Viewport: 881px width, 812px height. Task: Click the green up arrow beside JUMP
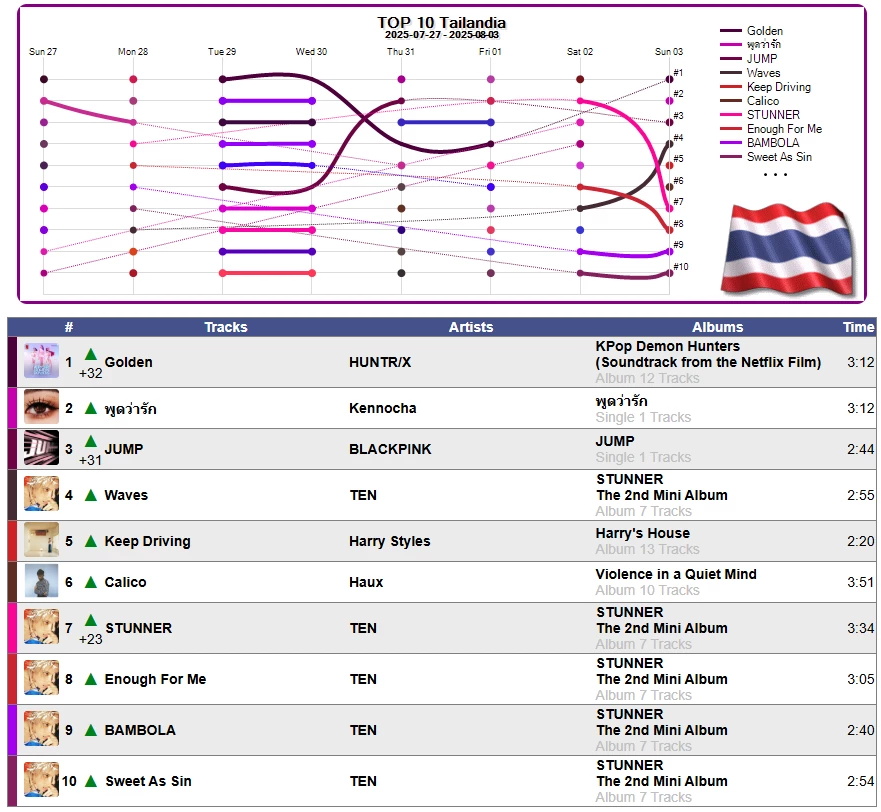(90, 441)
